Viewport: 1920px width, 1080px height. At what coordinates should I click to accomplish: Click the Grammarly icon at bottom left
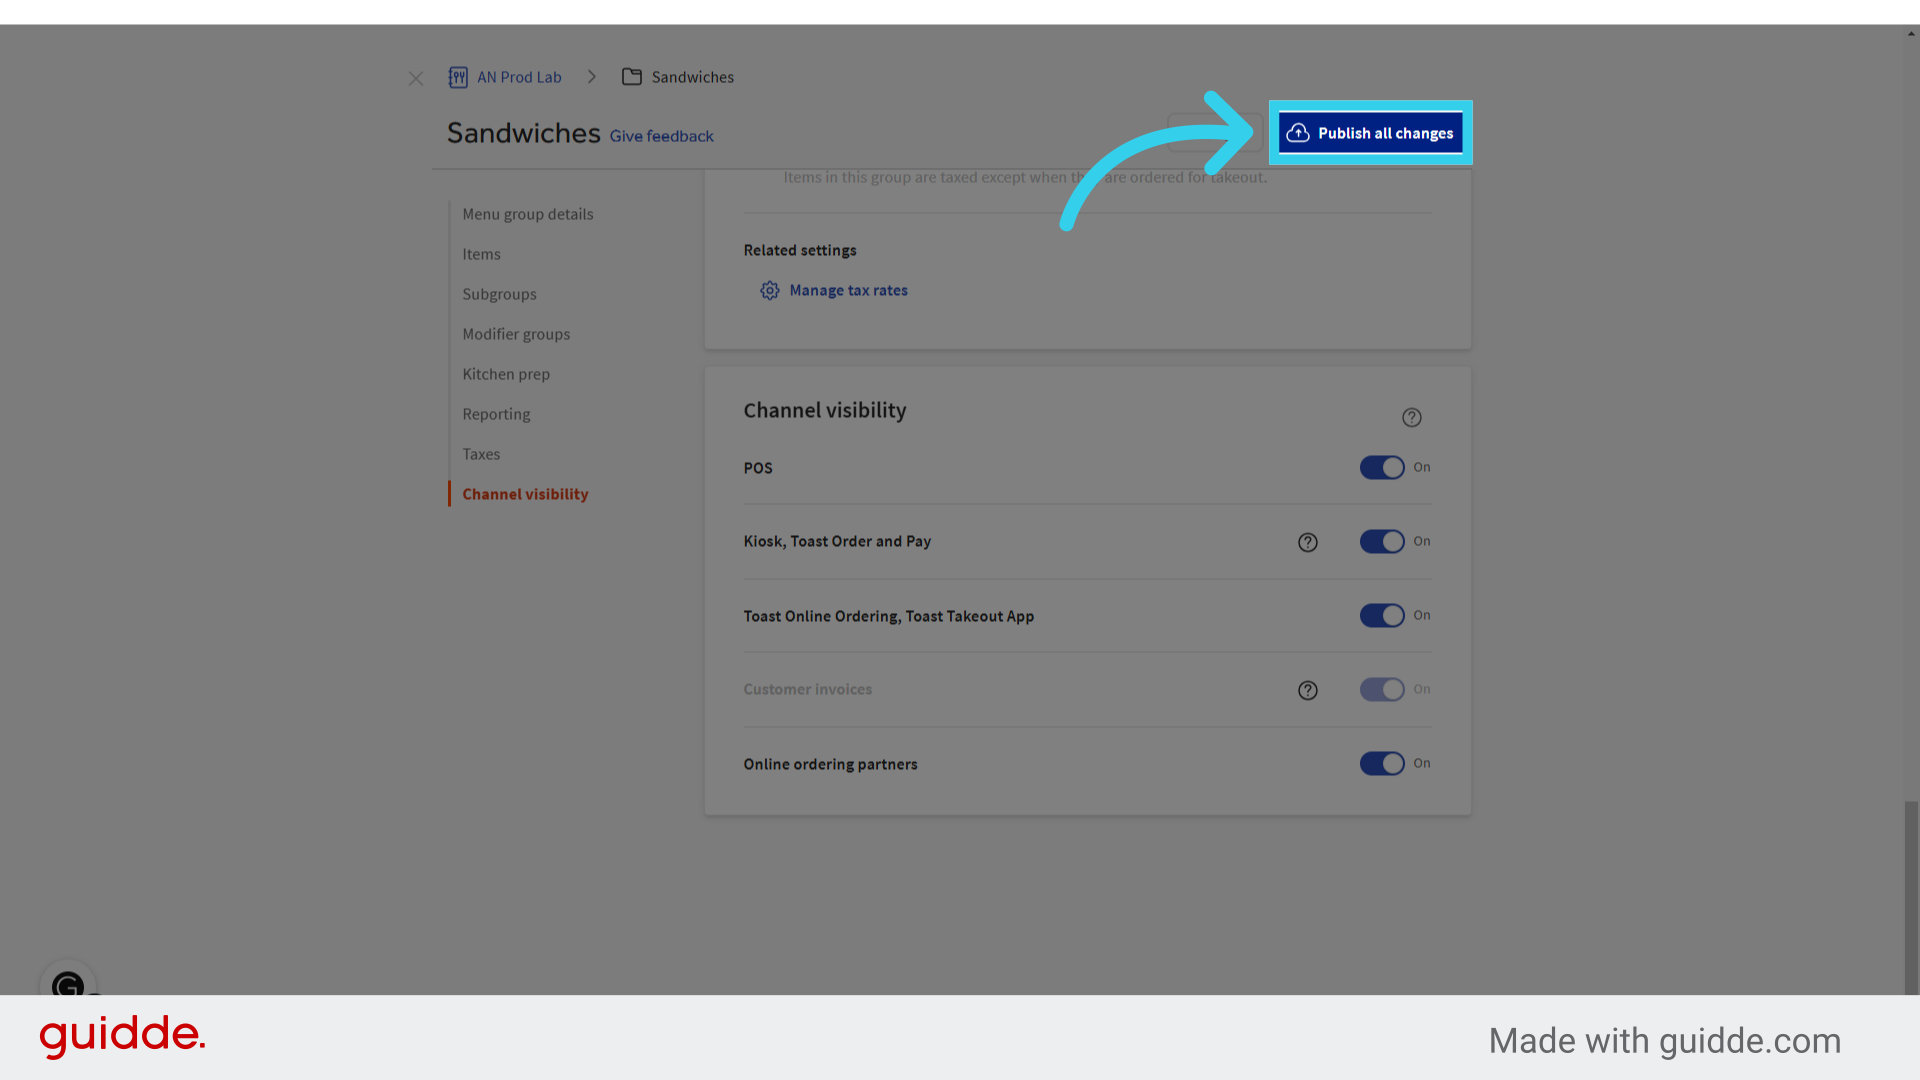pos(68,984)
